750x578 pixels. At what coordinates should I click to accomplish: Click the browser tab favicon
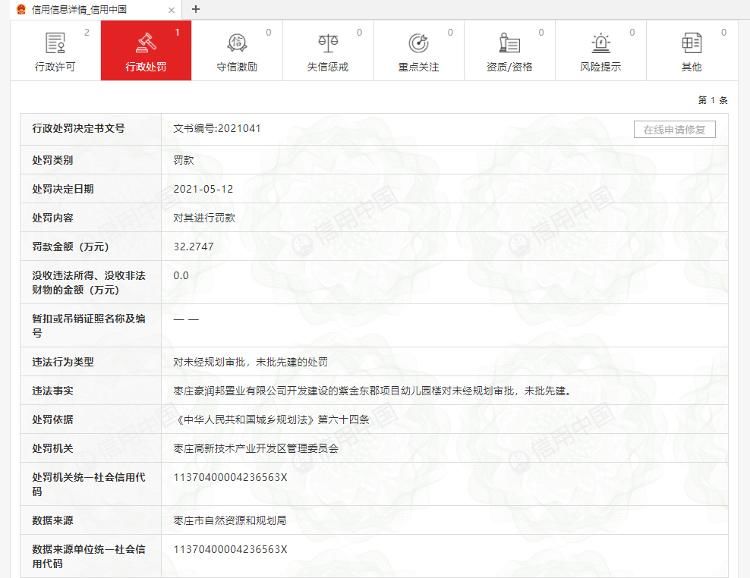click(x=21, y=10)
